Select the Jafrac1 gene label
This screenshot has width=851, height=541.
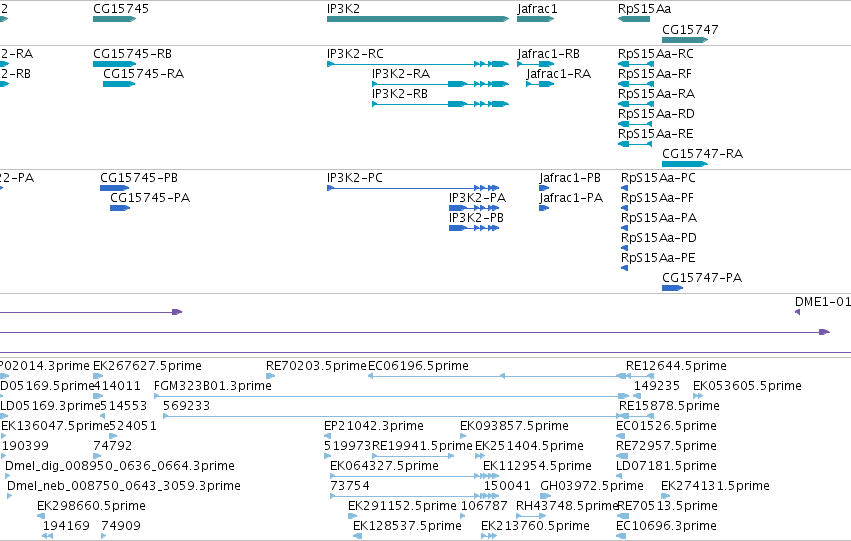(x=537, y=9)
